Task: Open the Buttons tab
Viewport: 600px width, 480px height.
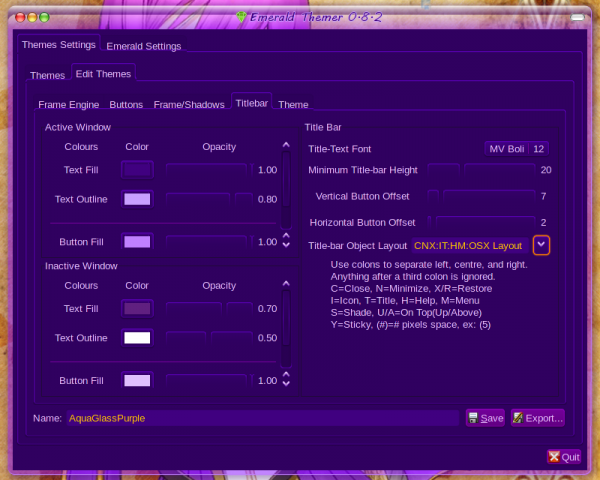Action: pos(126,104)
